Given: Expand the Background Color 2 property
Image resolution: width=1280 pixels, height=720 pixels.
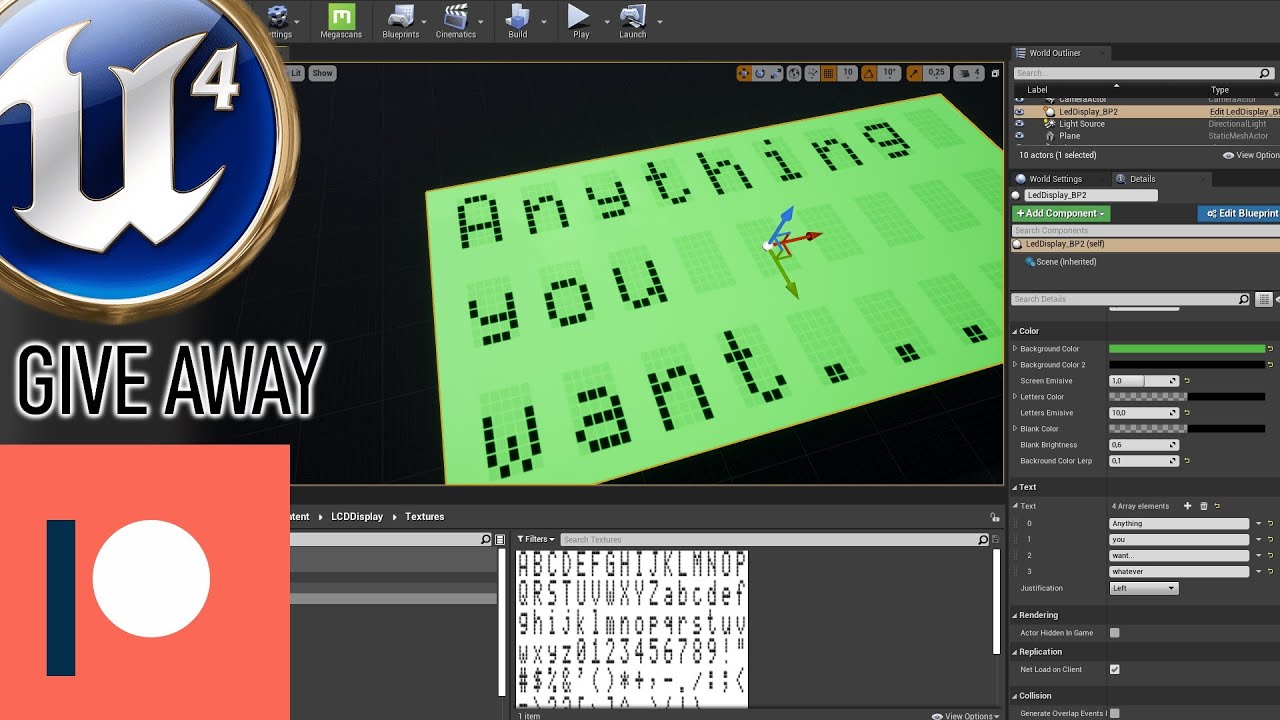Looking at the screenshot, I should pyautogui.click(x=1015, y=365).
